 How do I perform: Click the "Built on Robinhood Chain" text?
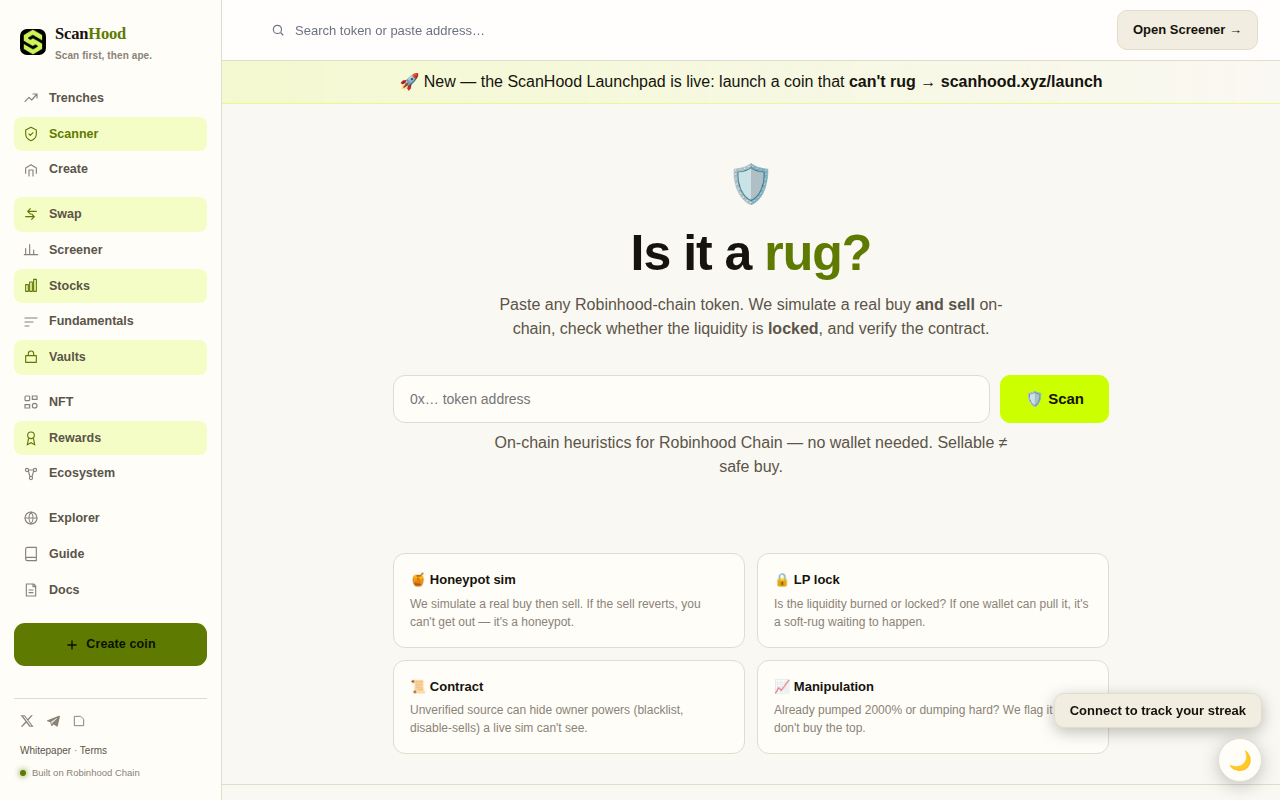(x=86, y=773)
